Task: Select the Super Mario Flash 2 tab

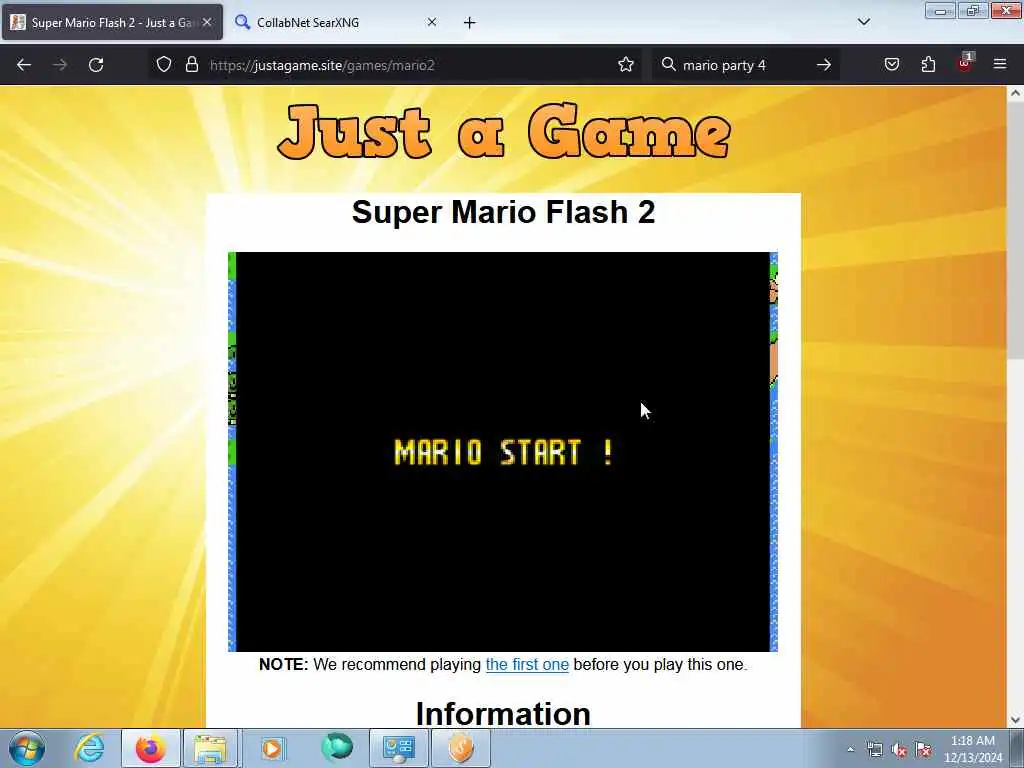Action: (112, 22)
